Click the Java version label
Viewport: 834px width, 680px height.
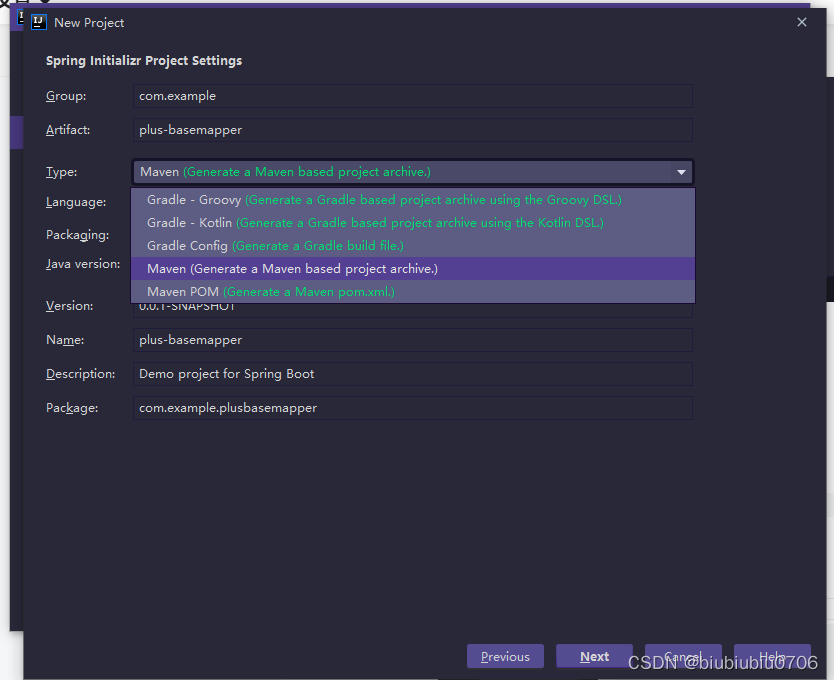pos(83,264)
